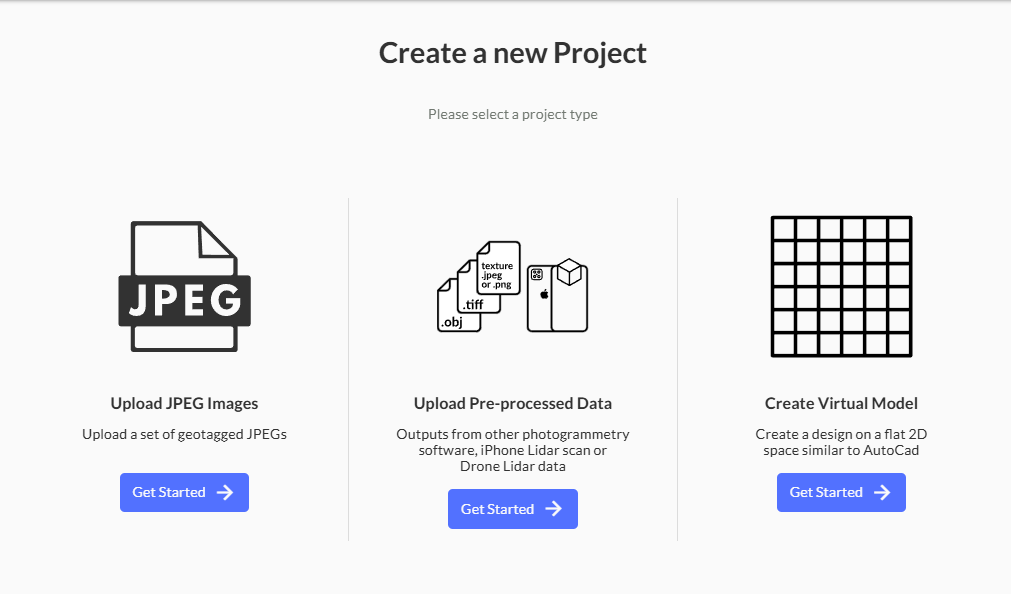Click the .obj file icon
The image size is (1011, 594).
pyautogui.click(x=454, y=314)
